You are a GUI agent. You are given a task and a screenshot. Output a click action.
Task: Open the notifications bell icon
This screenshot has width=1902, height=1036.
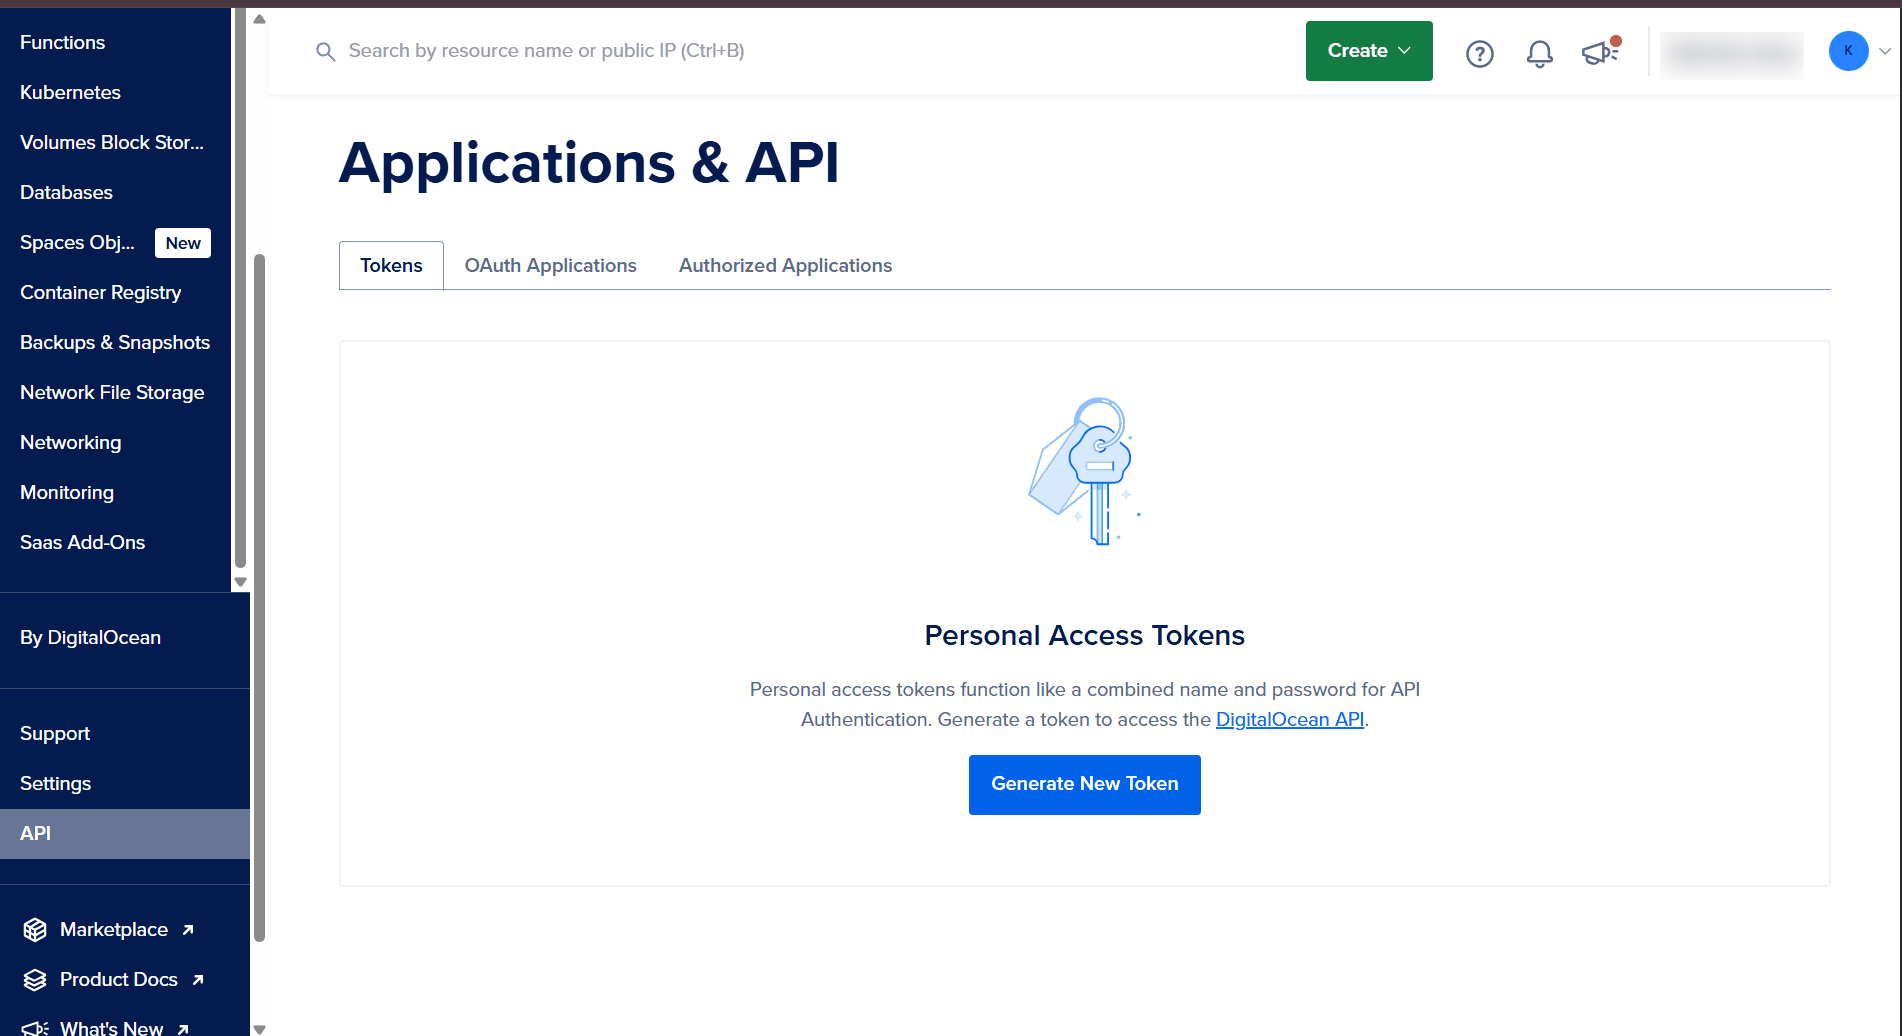point(1539,53)
